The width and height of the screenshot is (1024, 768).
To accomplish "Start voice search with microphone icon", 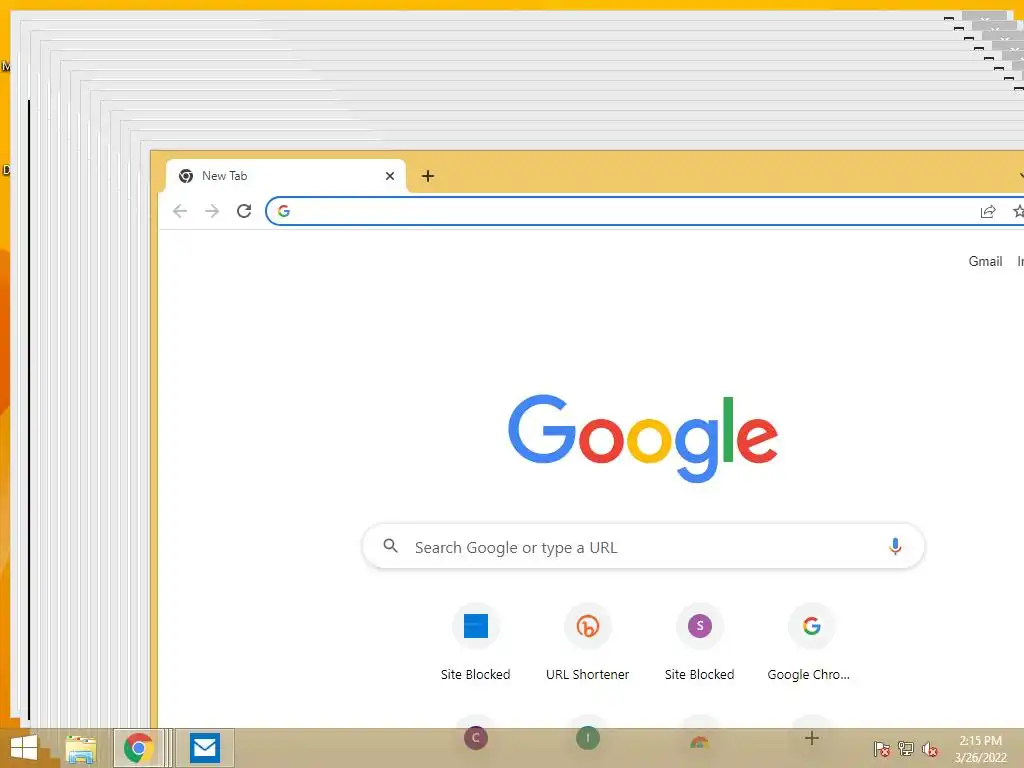I will tap(895, 547).
